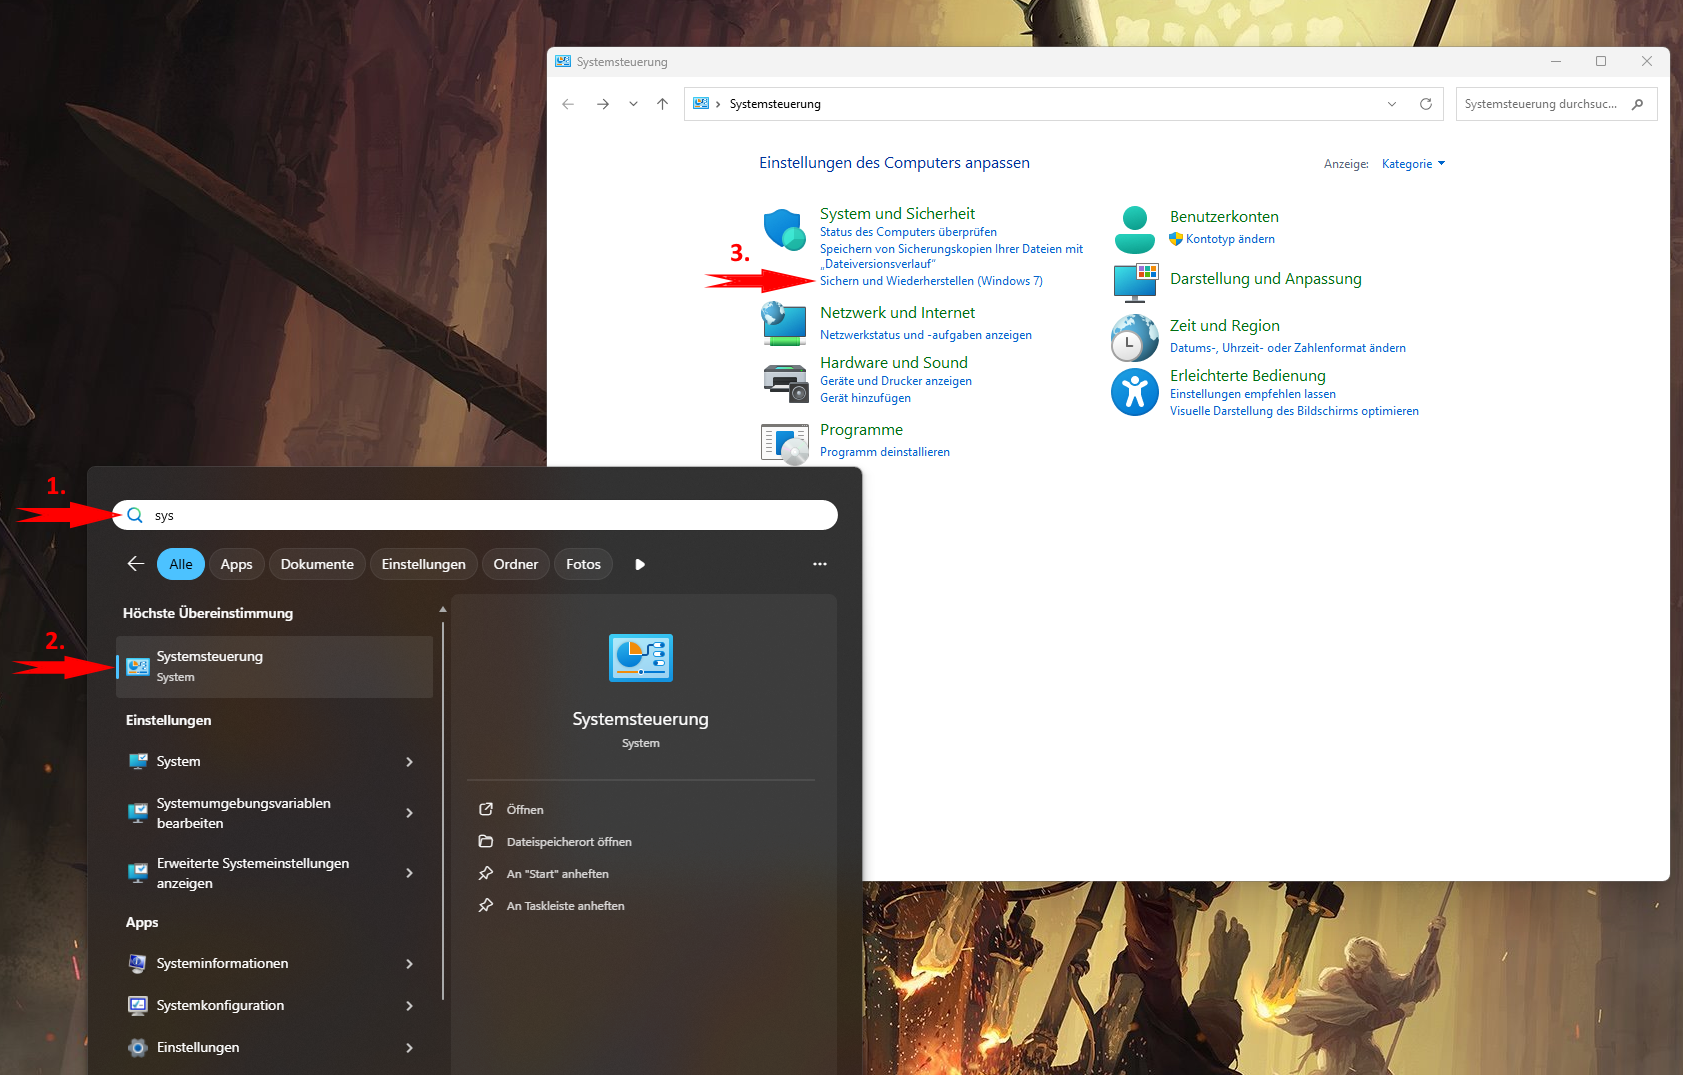Expand the Systemkonfiguration result chevron
This screenshot has width=1683, height=1075.
pyautogui.click(x=409, y=1006)
